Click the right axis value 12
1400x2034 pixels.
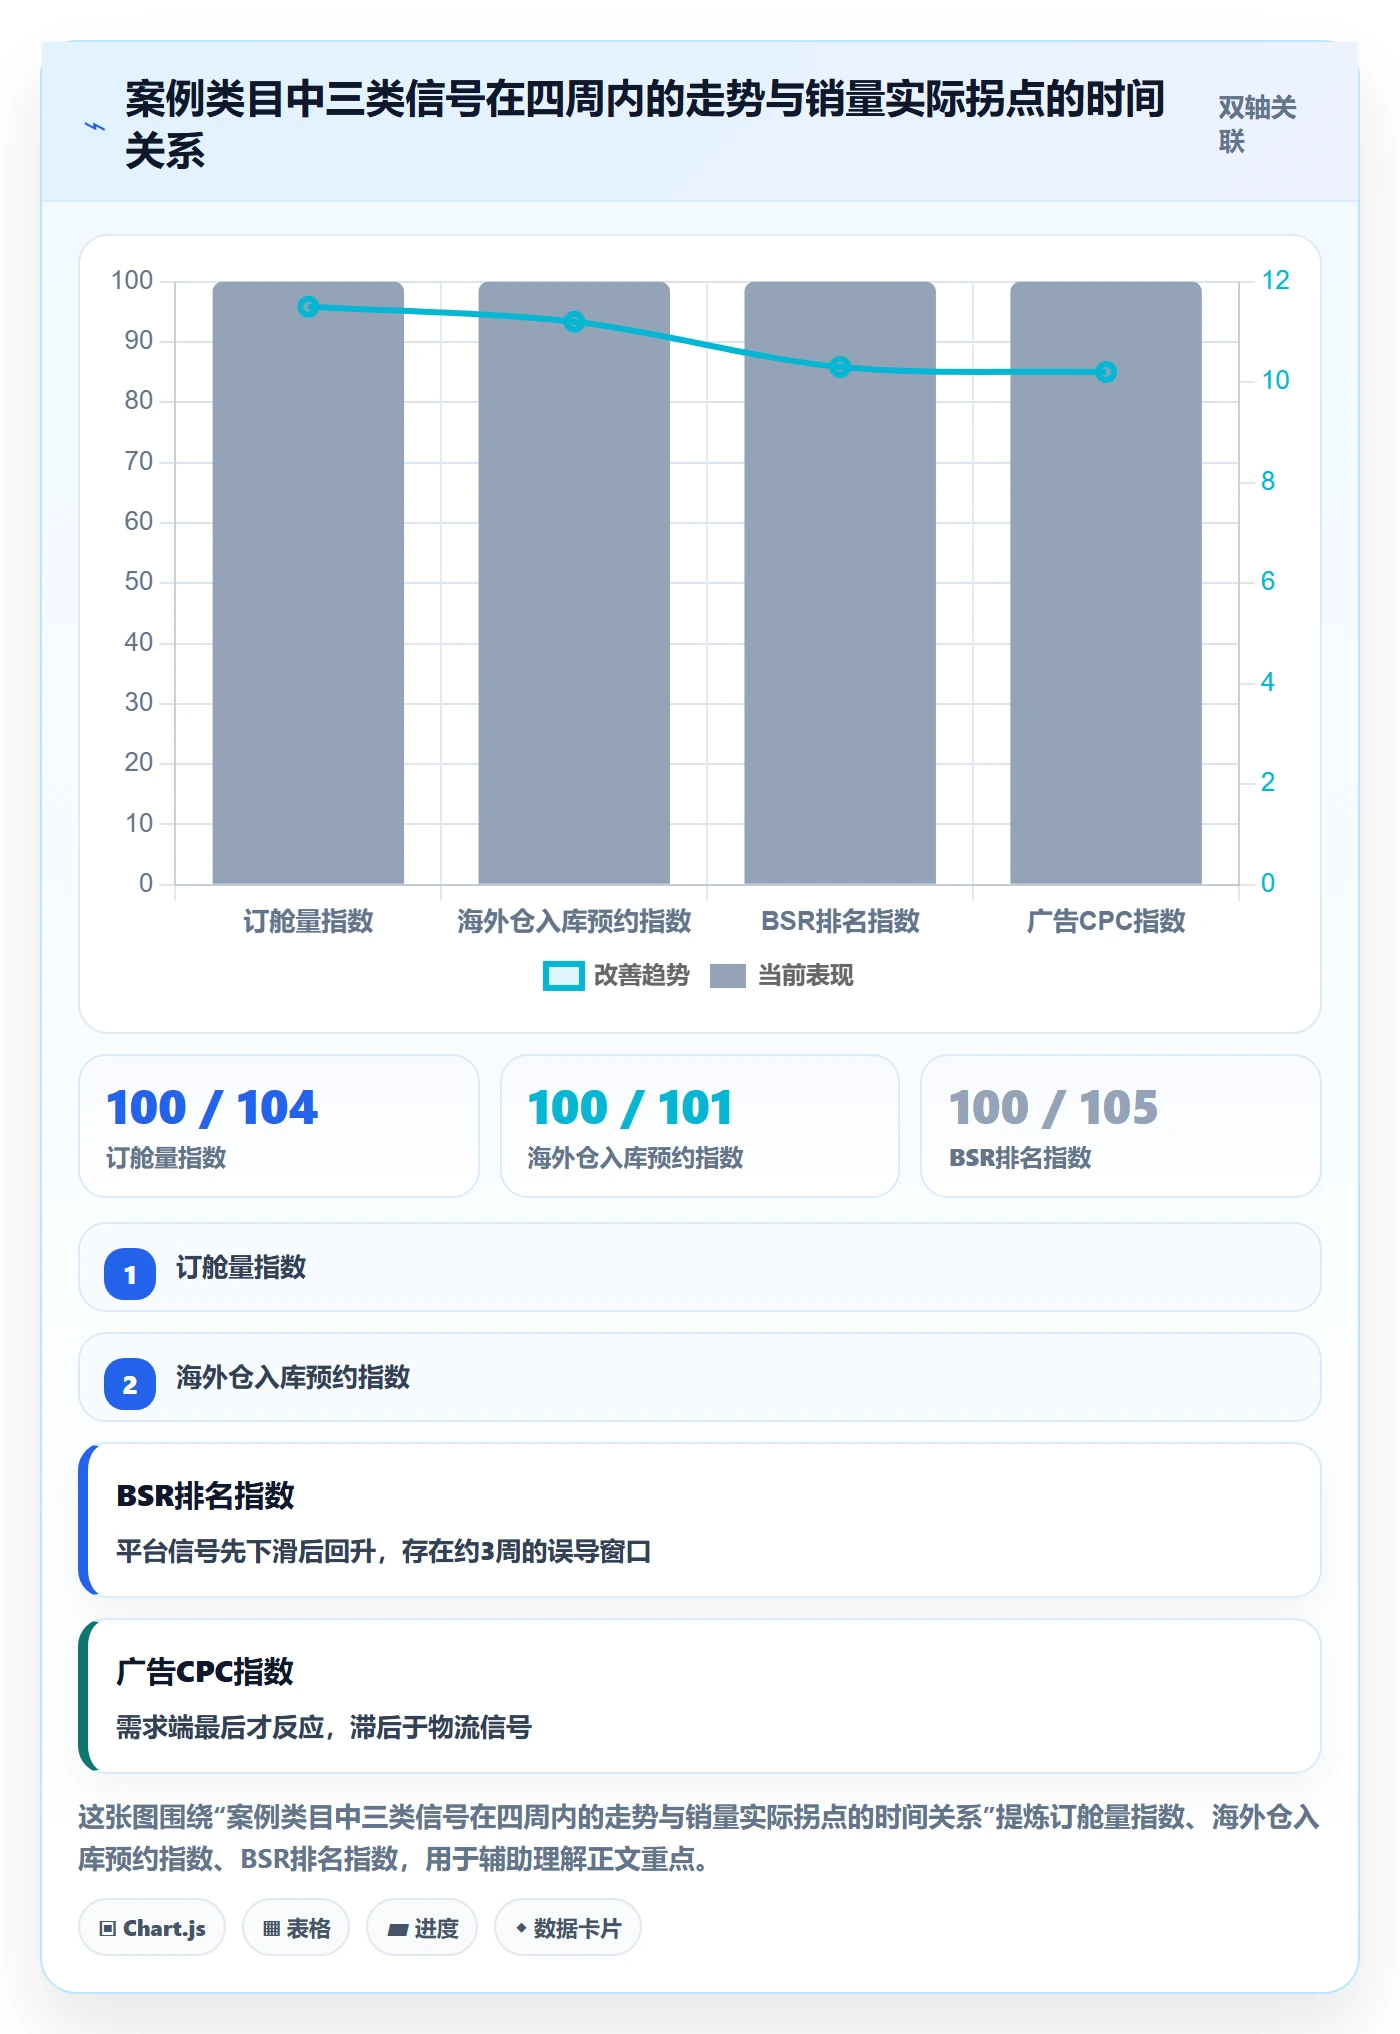1275,281
